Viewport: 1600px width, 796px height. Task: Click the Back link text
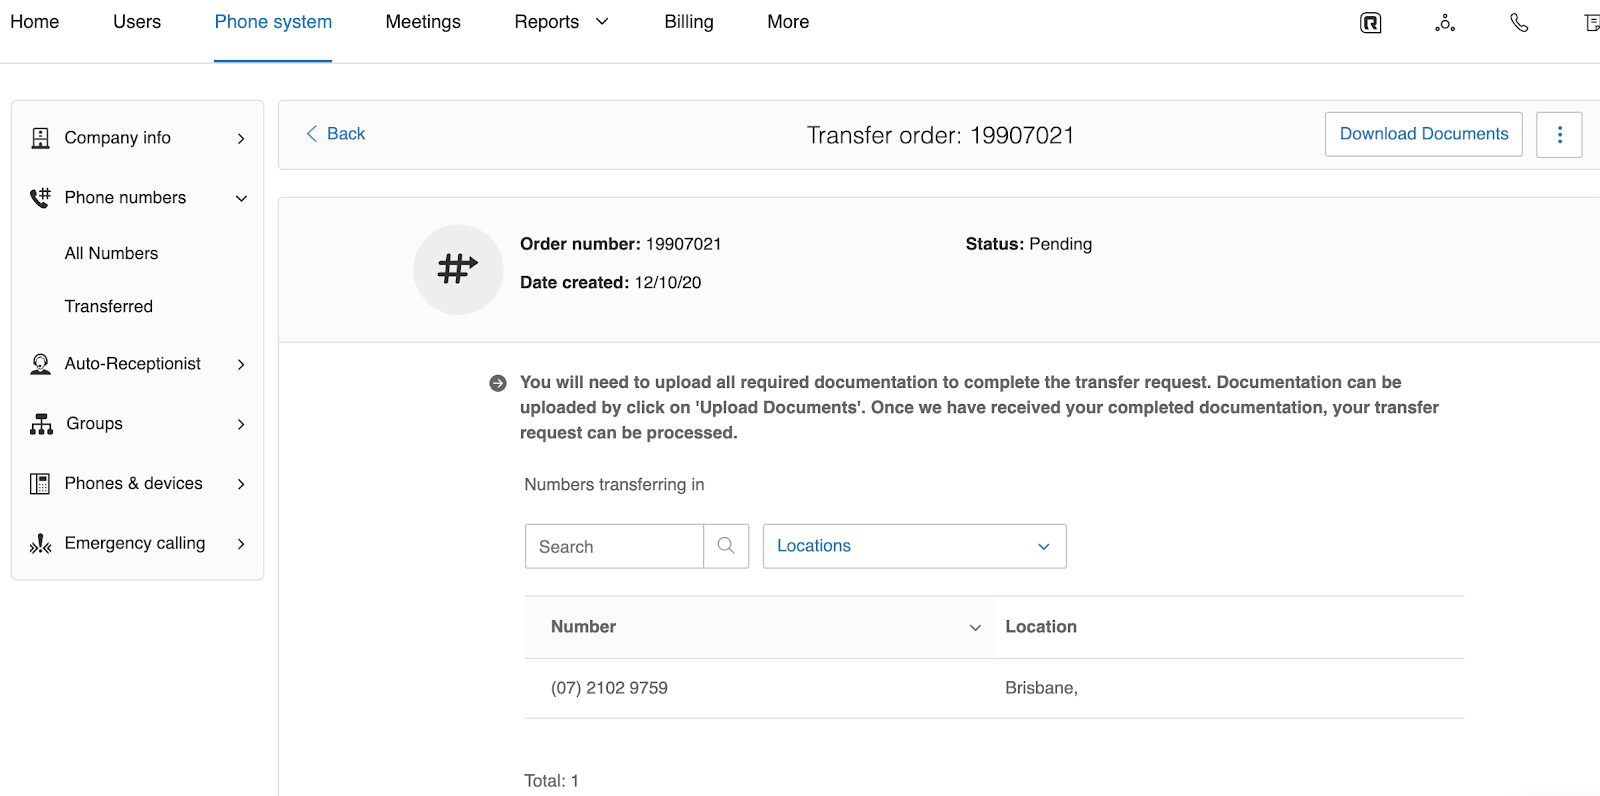[x=346, y=134]
